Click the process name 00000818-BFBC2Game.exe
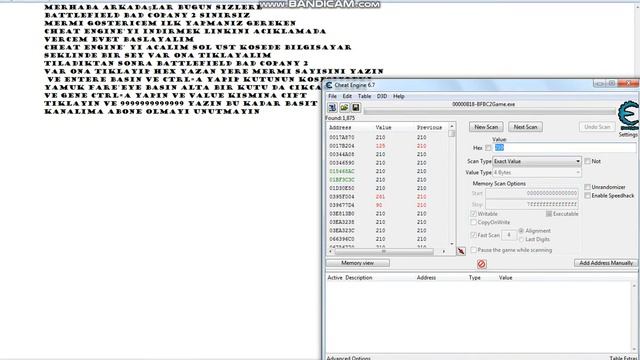Screen dimensions: 640x360 click(x=483, y=104)
